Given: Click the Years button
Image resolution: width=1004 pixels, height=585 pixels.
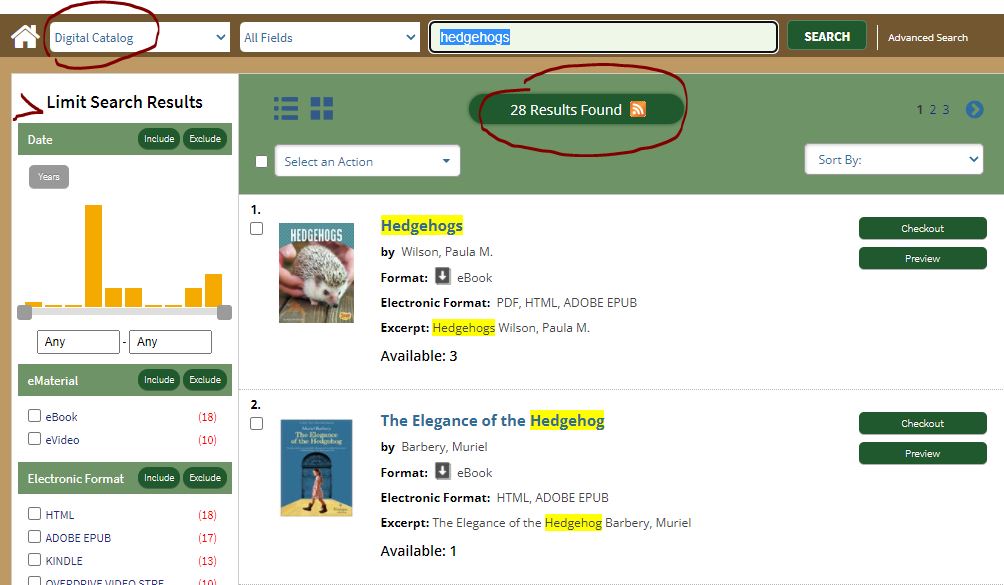Looking at the screenshot, I should coord(49,177).
